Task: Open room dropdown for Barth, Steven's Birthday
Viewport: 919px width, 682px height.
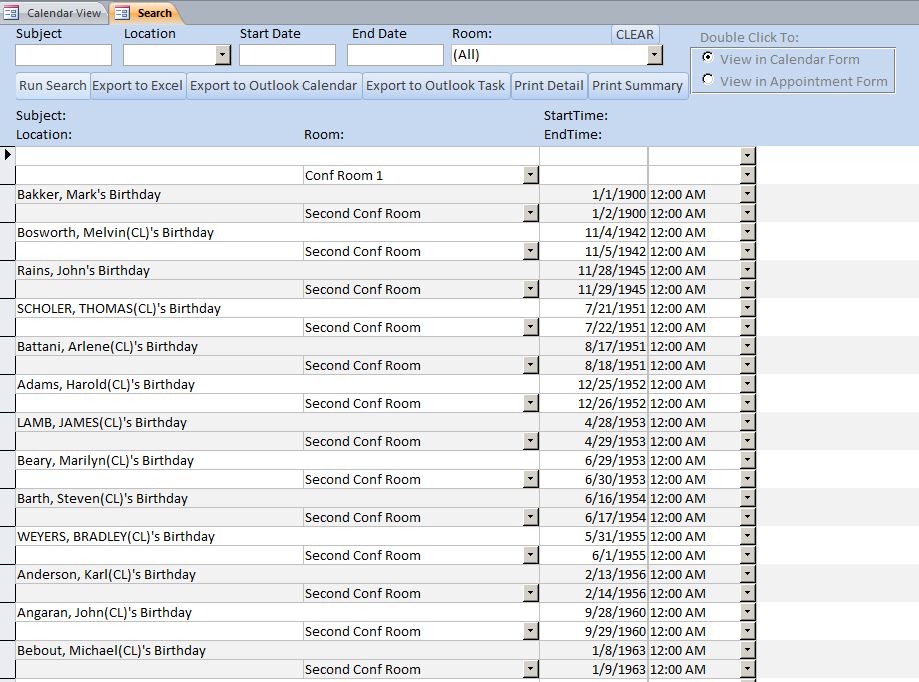Action: click(530, 517)
